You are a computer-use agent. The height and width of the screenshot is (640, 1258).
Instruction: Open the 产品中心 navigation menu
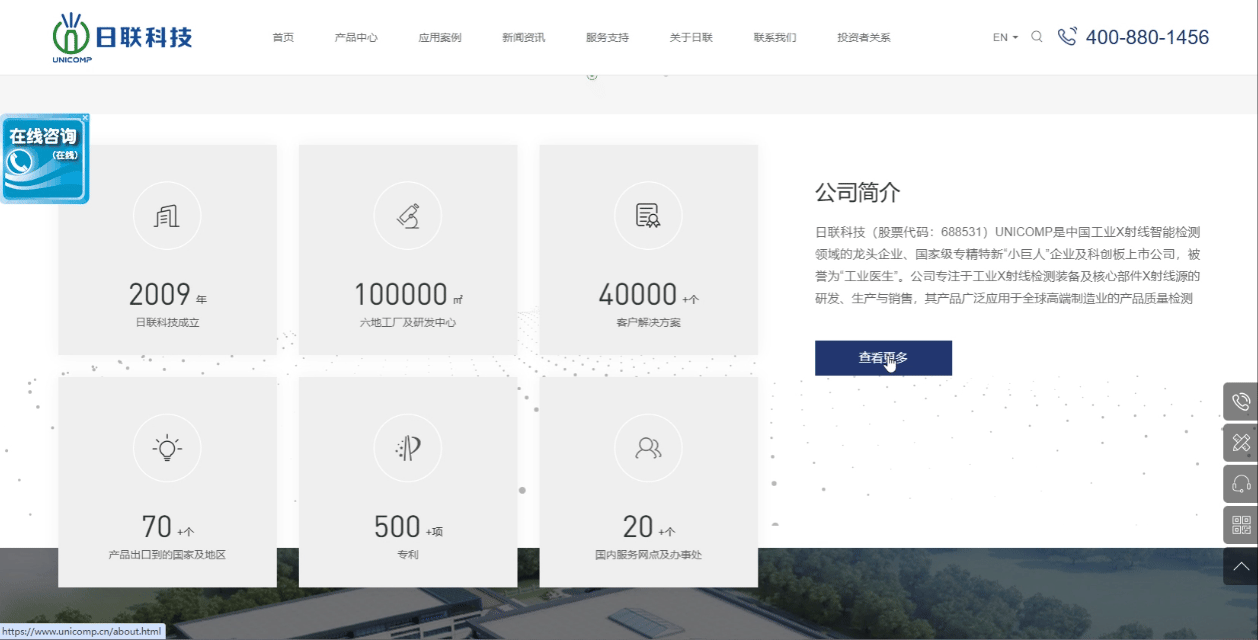point(356,38)
